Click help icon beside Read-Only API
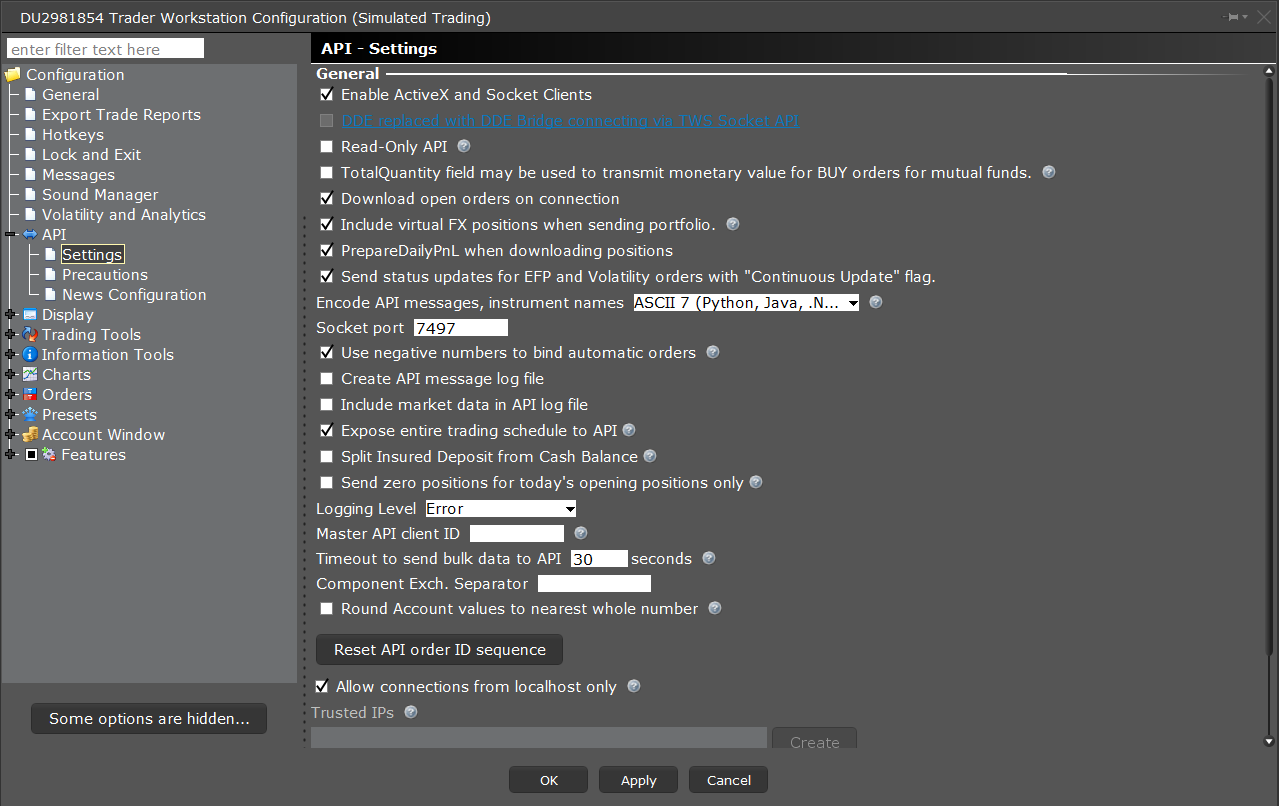The width and height of the screenshot is (1279, 806). pyautogui.click(x=463, y=146)
